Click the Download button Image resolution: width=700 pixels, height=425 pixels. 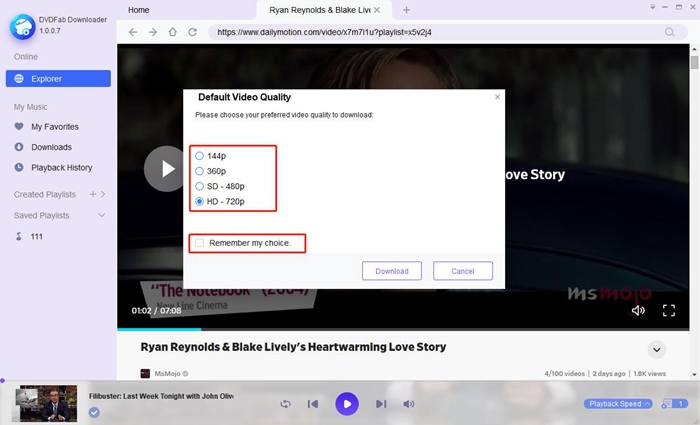click(x=392, y=271)
